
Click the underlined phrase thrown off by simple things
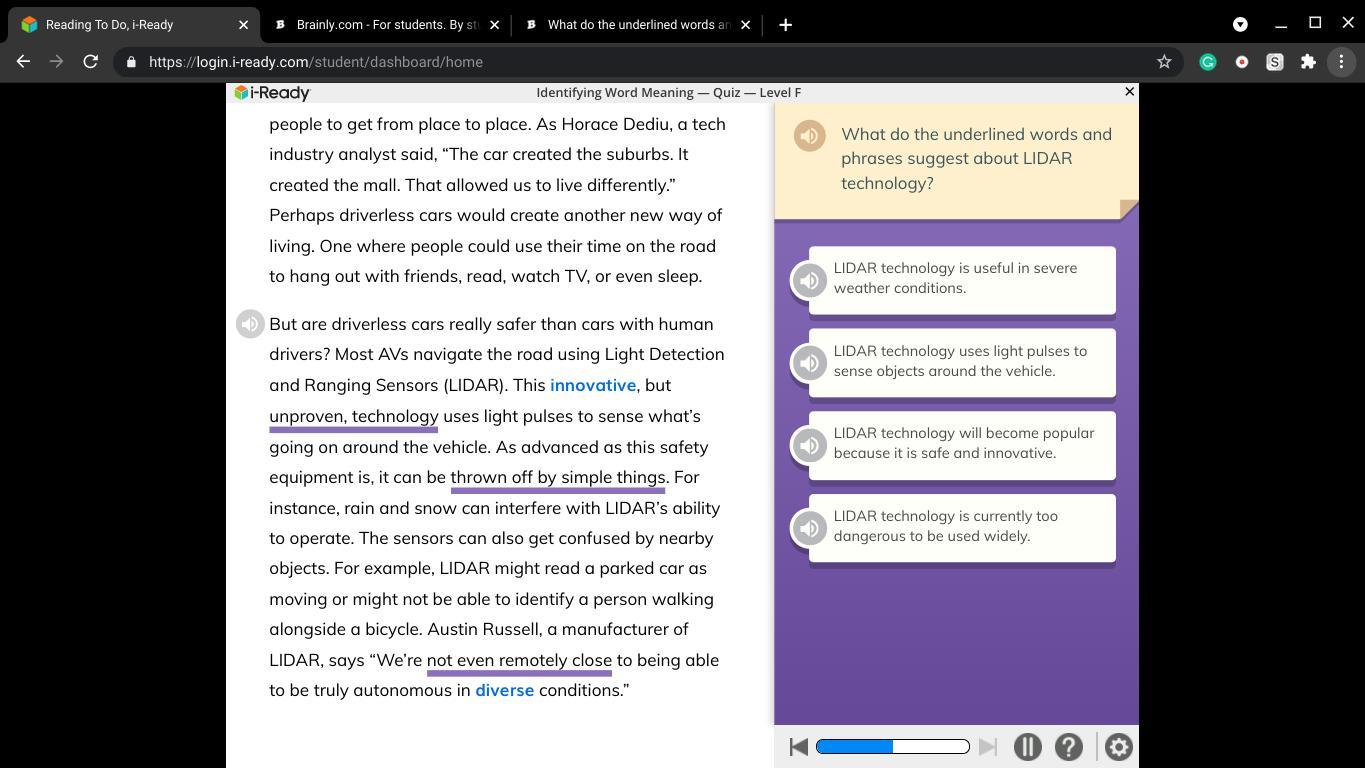pyautogui.click(x=558, y=477)
